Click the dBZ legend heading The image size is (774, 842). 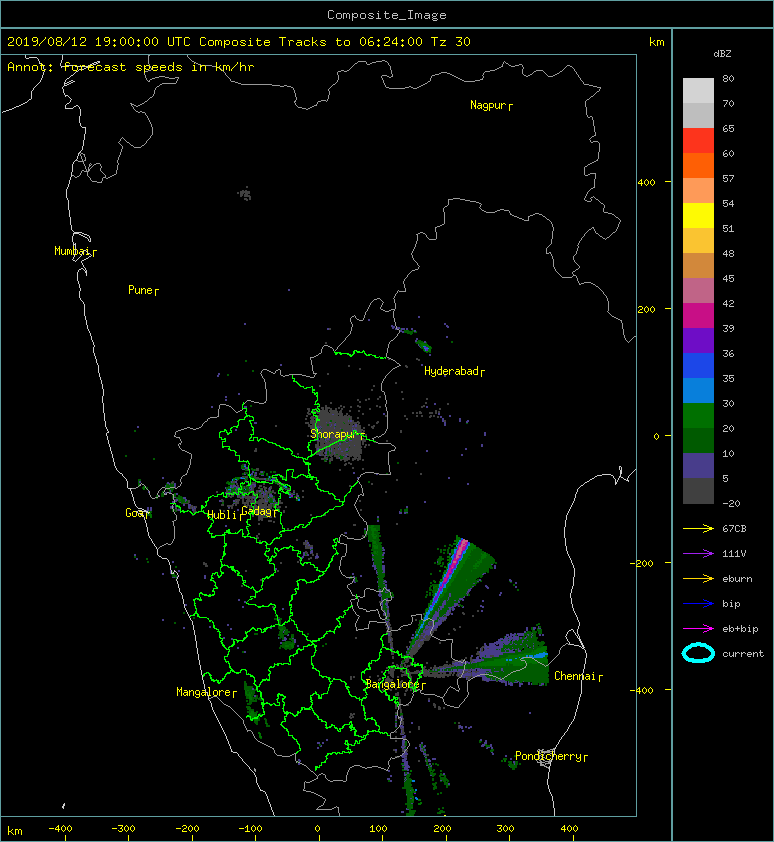(722, 54)
